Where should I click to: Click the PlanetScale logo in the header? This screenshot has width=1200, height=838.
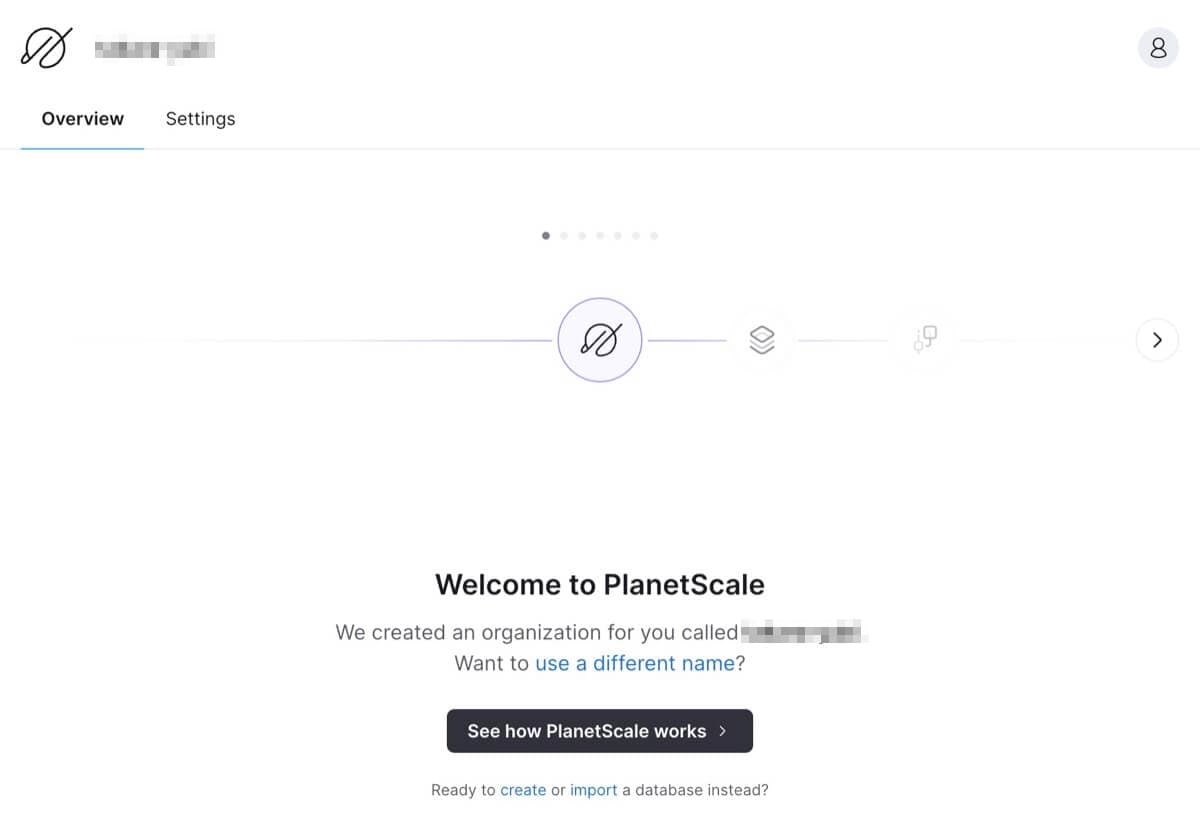coord(46,47)
